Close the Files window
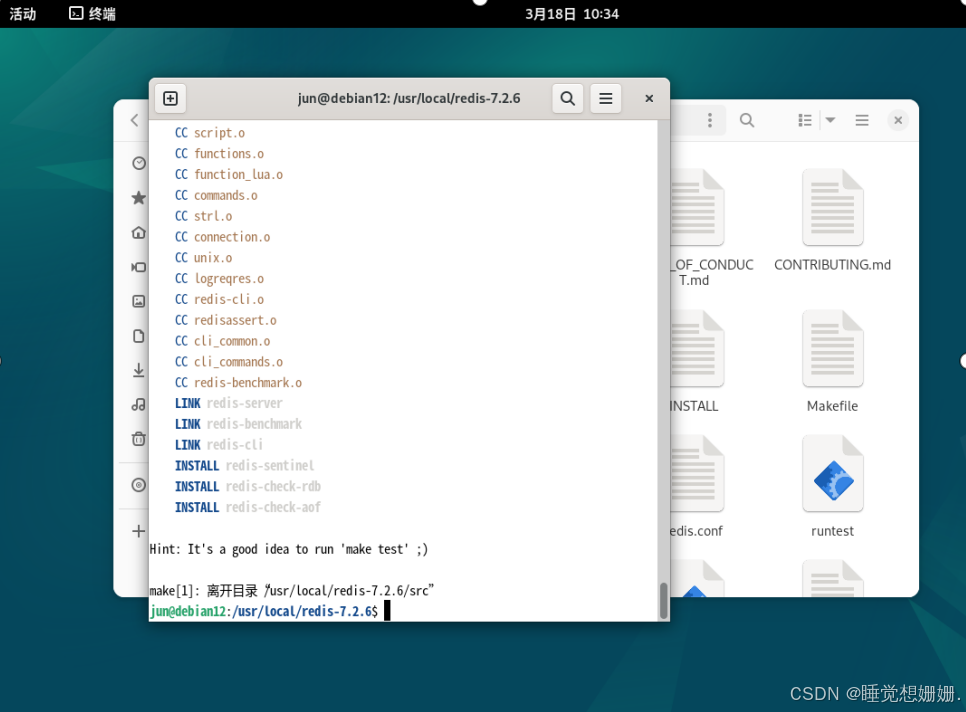 click(898, 120)
